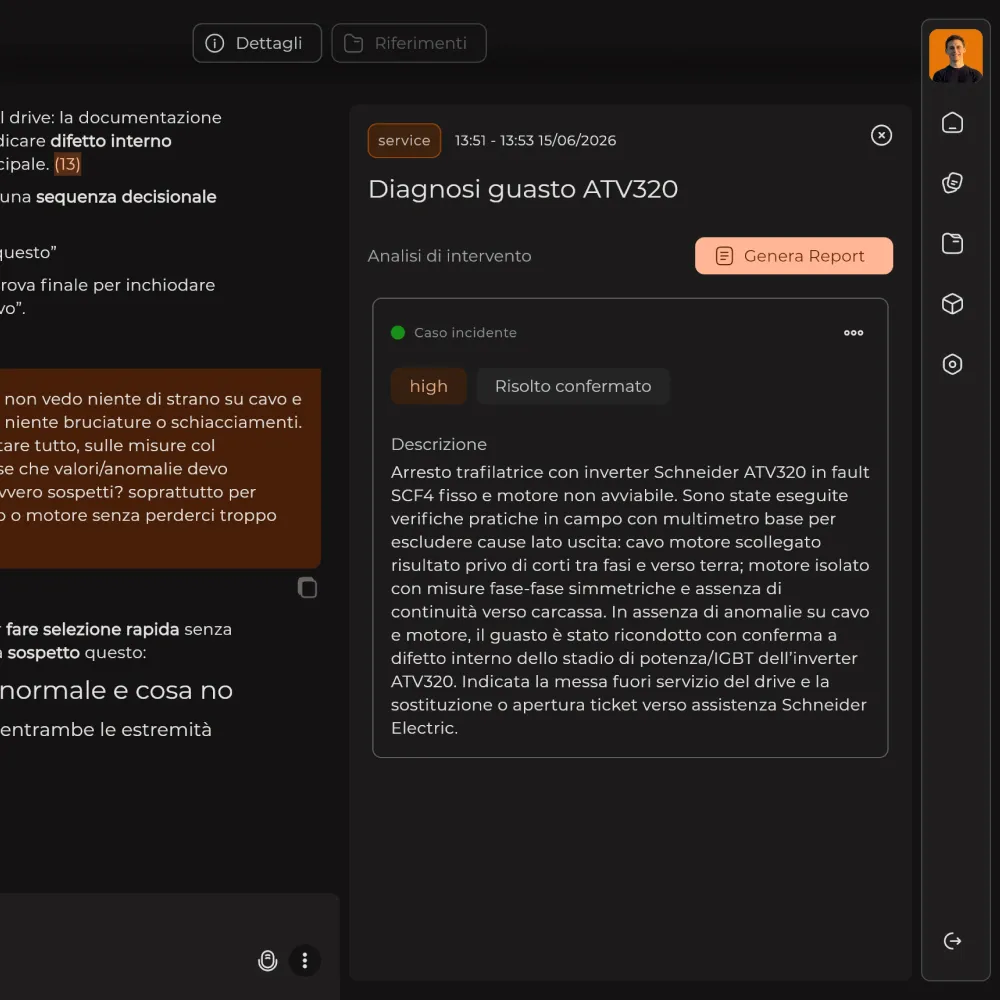Click the Descrizione heading
The height and width of the screenshot is (1000, 1000).
(439, 444)
